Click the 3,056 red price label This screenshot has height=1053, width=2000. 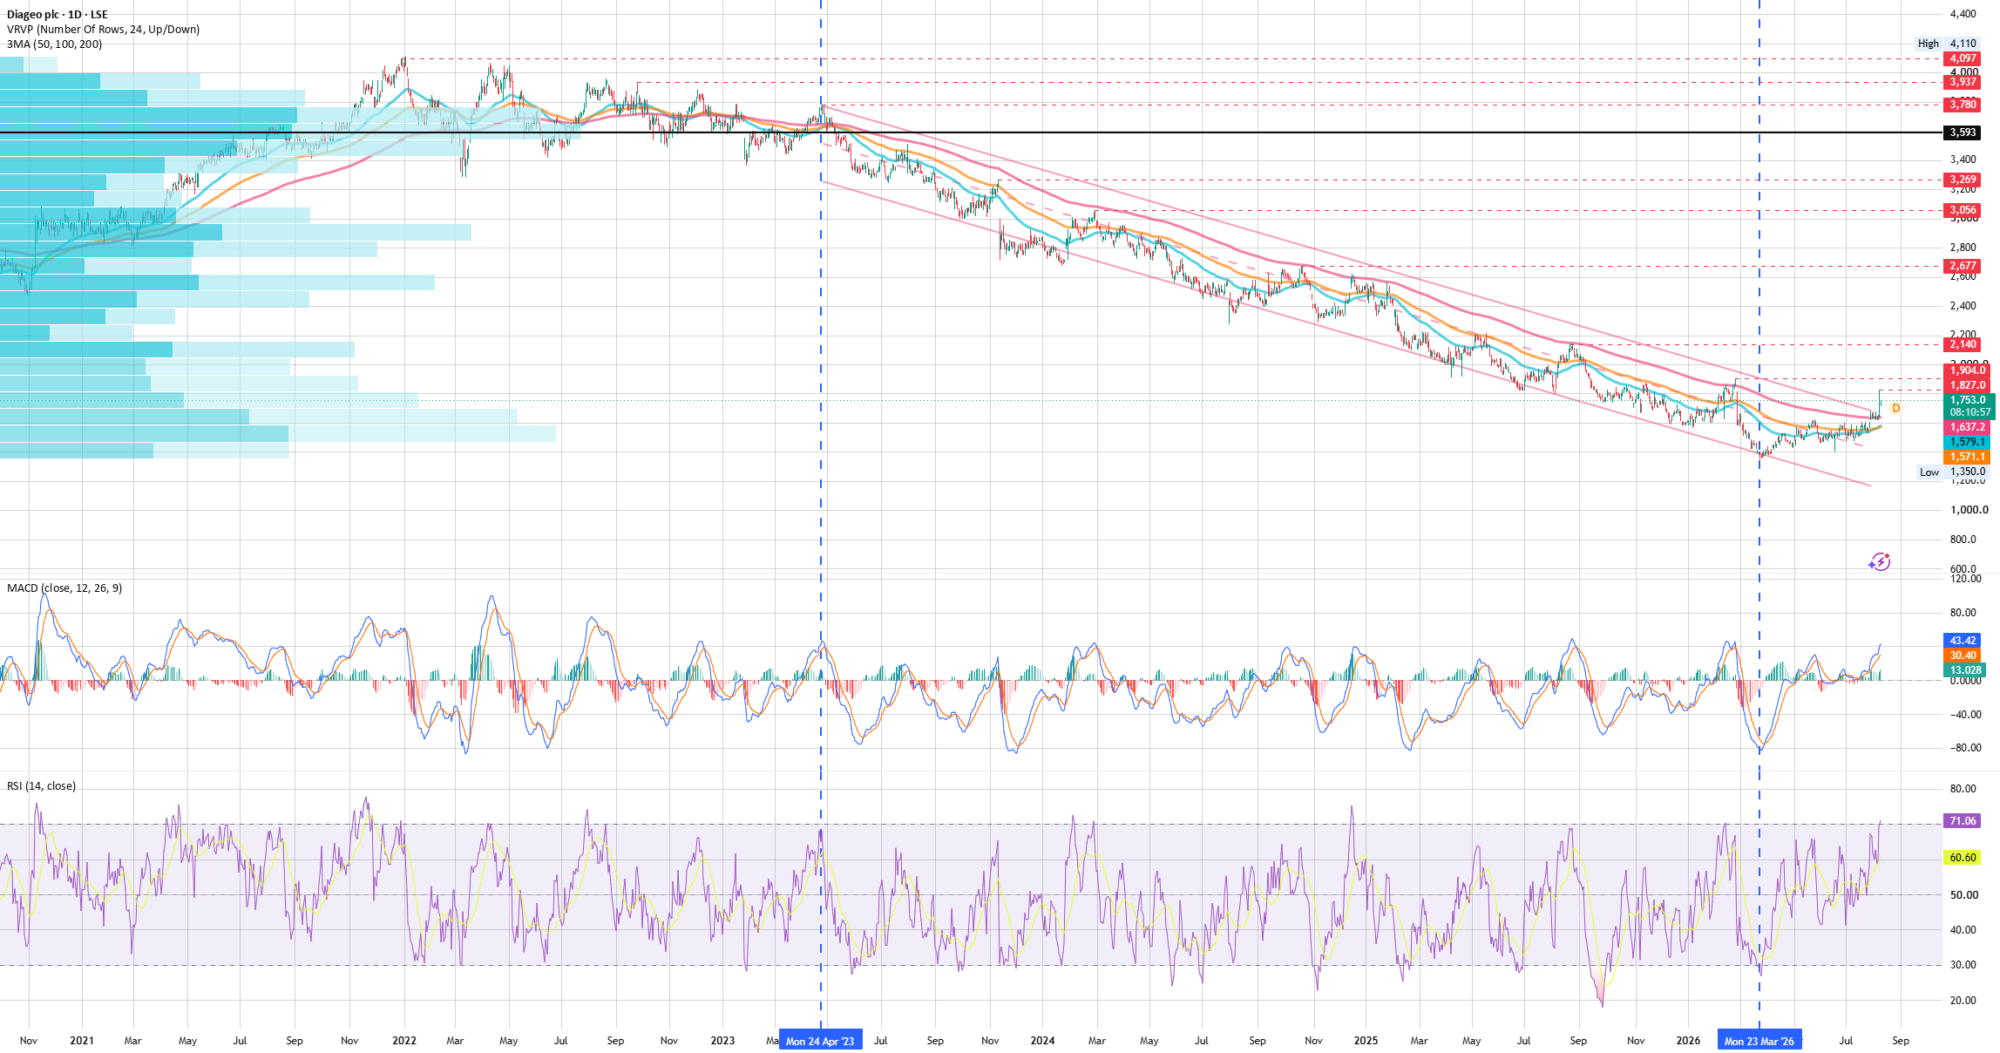pyautogui.click(x=1962, y=210)
